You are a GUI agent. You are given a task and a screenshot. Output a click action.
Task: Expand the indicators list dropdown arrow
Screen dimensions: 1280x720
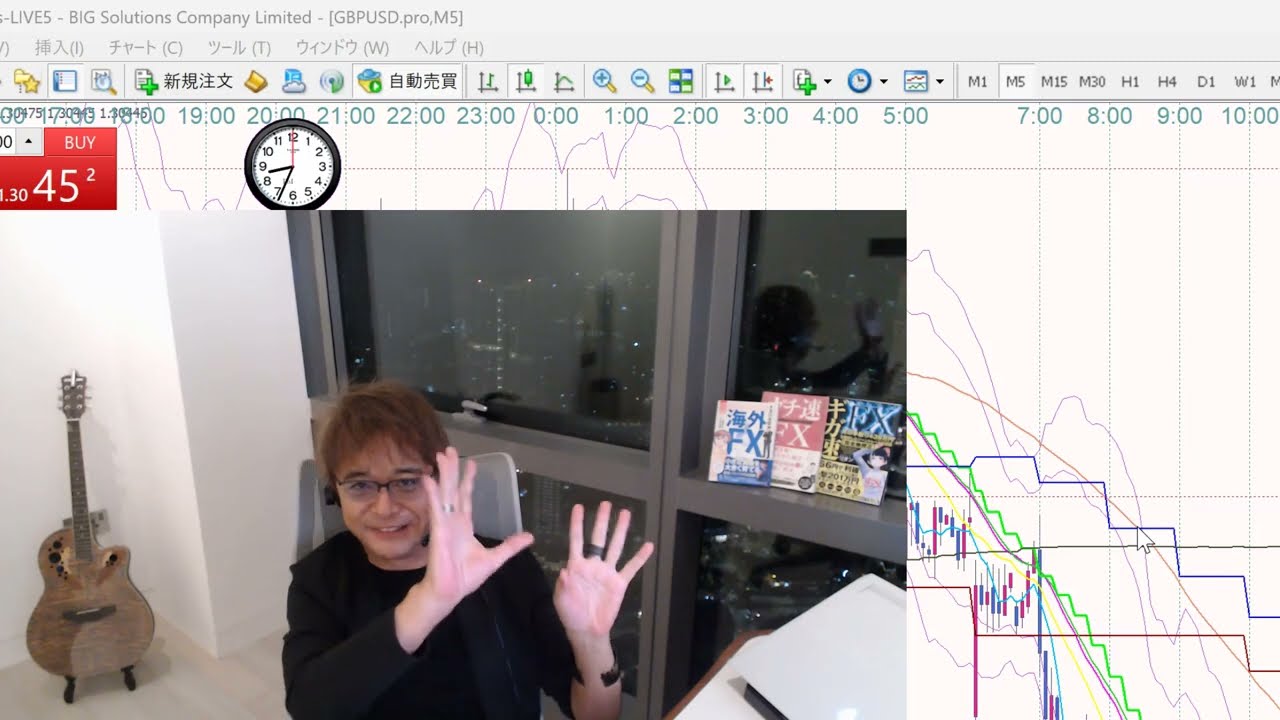click(827, 82)
